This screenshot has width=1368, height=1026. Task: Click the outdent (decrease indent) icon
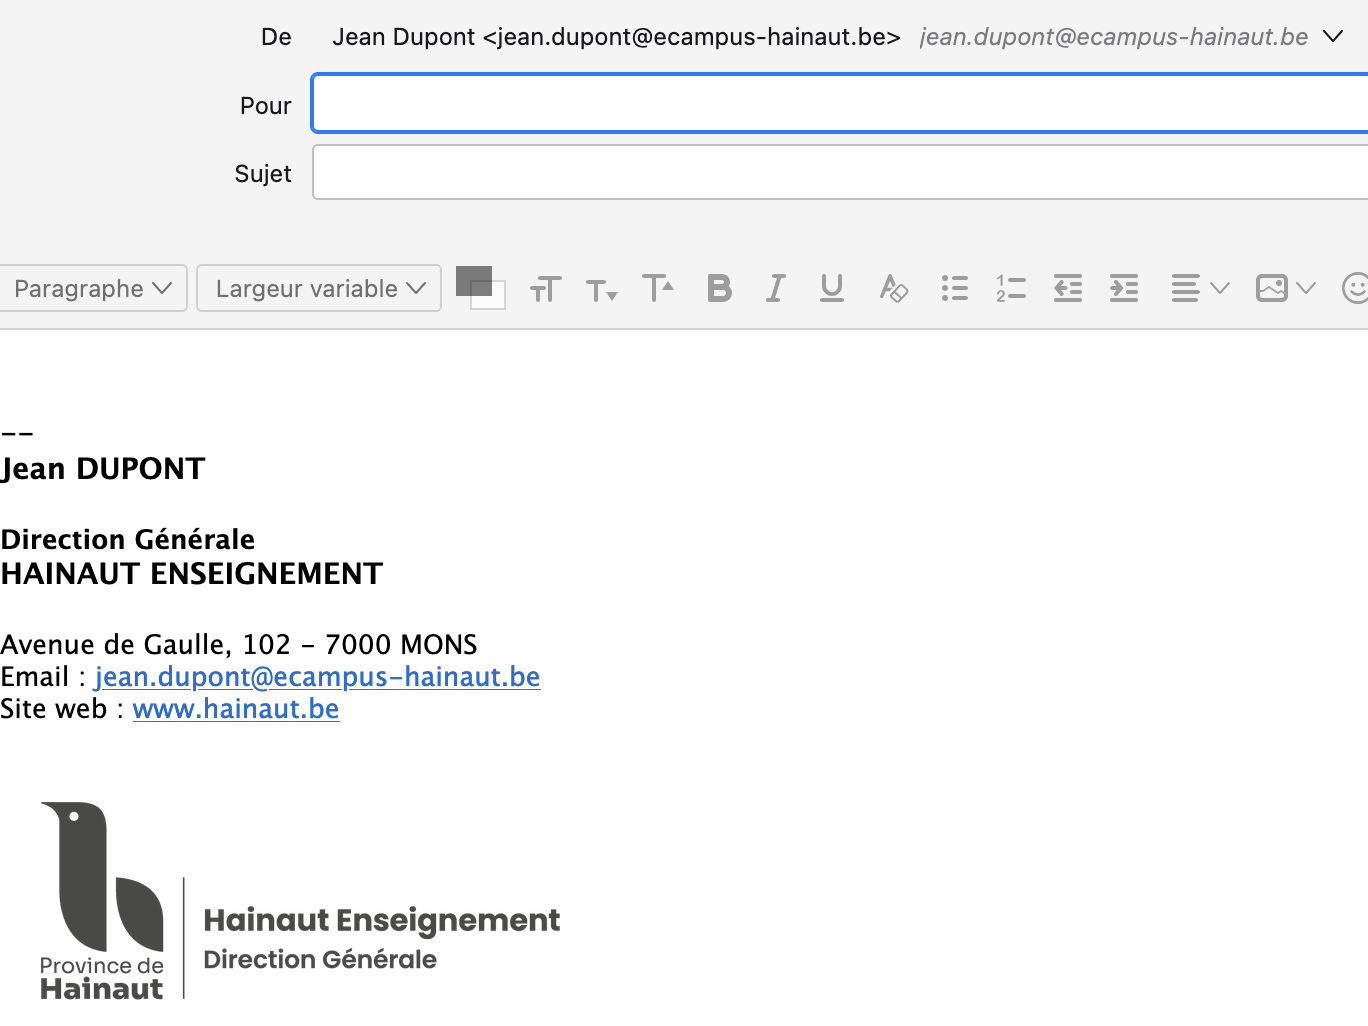(1068, 289)
